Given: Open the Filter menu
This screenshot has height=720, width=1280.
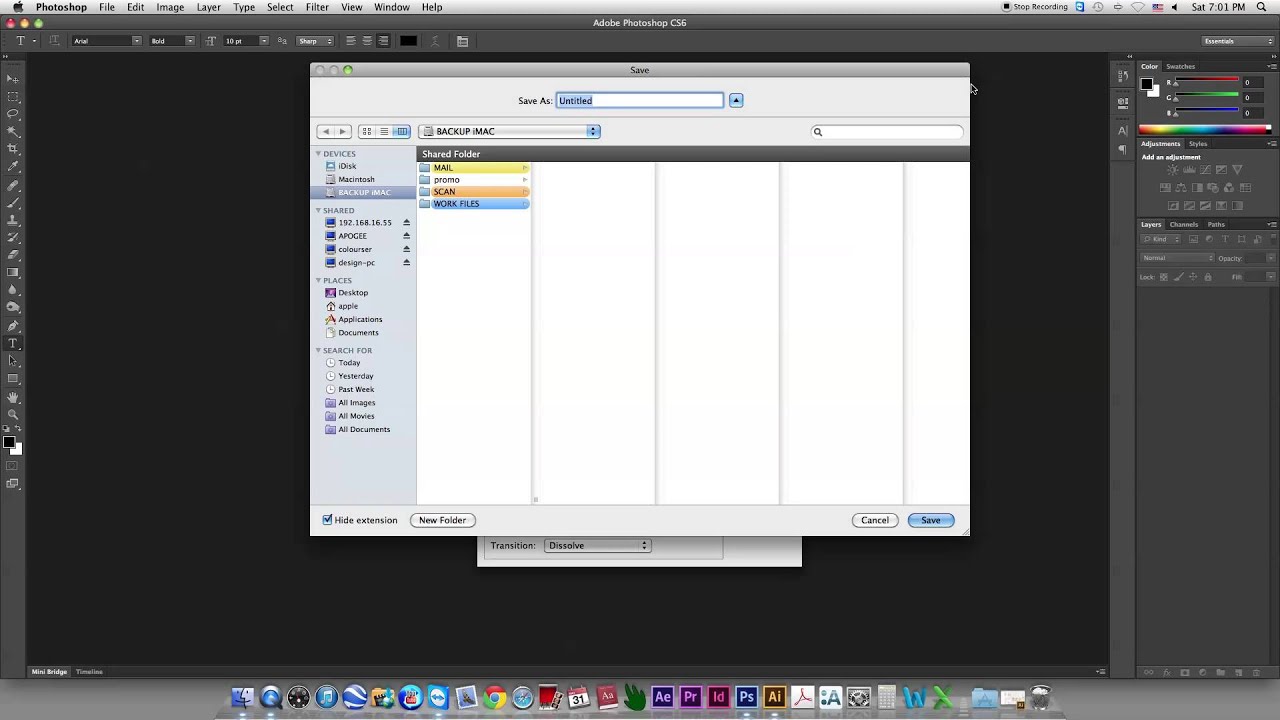Looking at the screenshot, I should click(317, 7).
